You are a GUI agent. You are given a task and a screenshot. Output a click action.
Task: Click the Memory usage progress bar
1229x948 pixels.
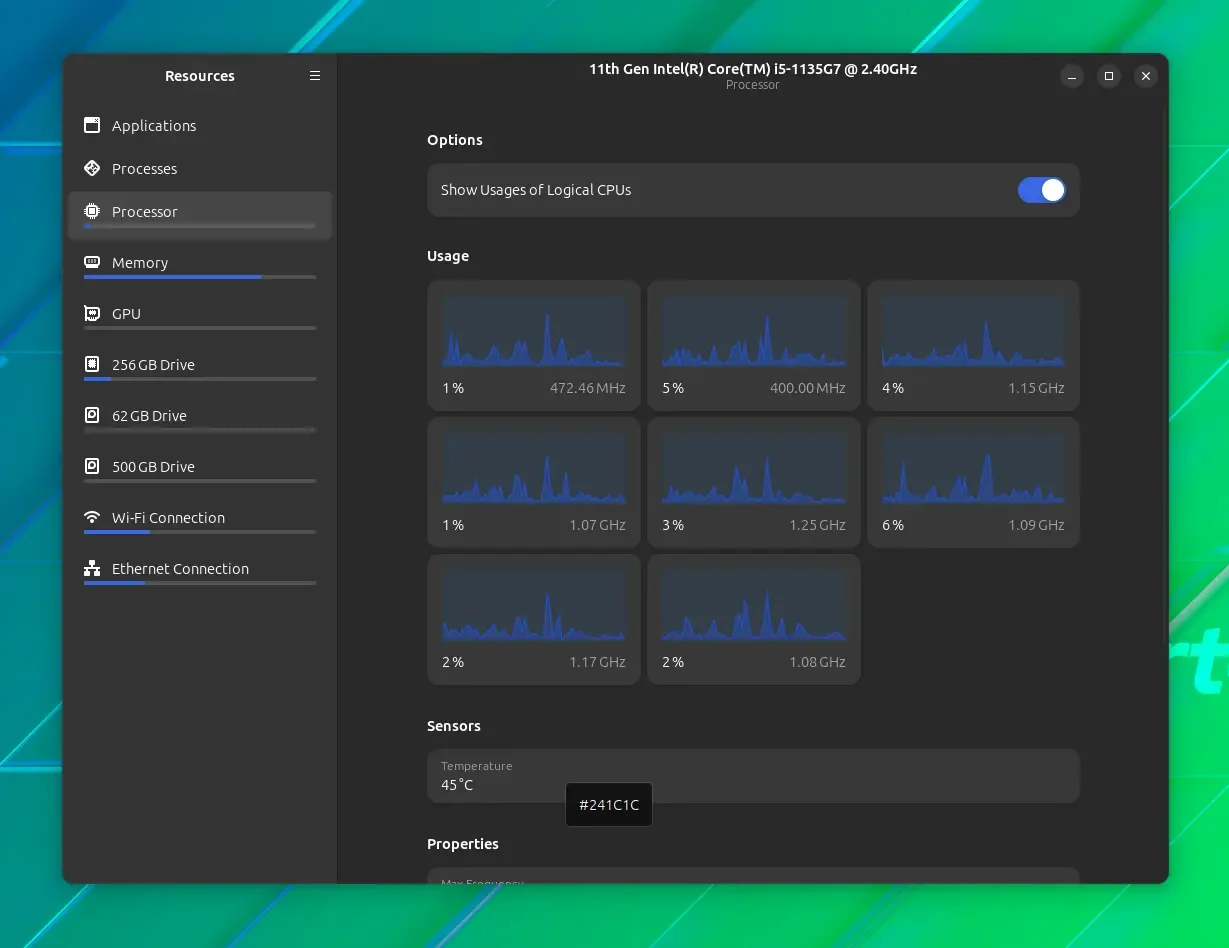[x=200, y=277]
